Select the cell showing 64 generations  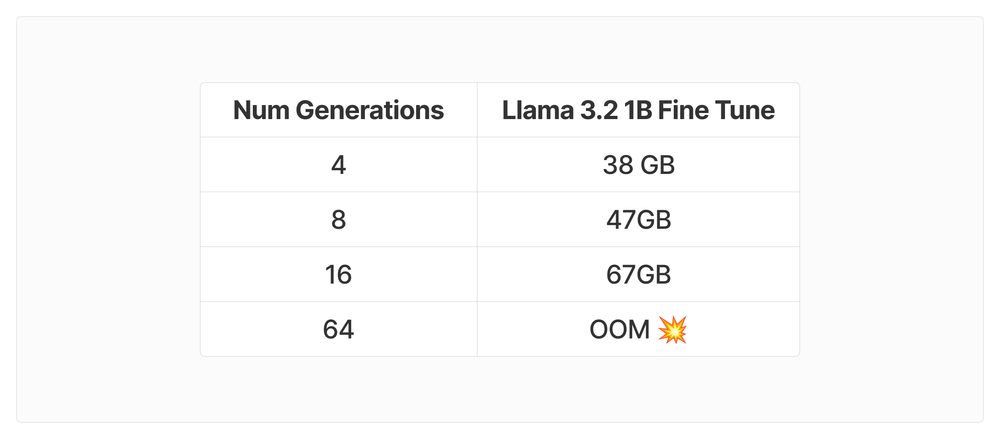(x=338, y=329)
